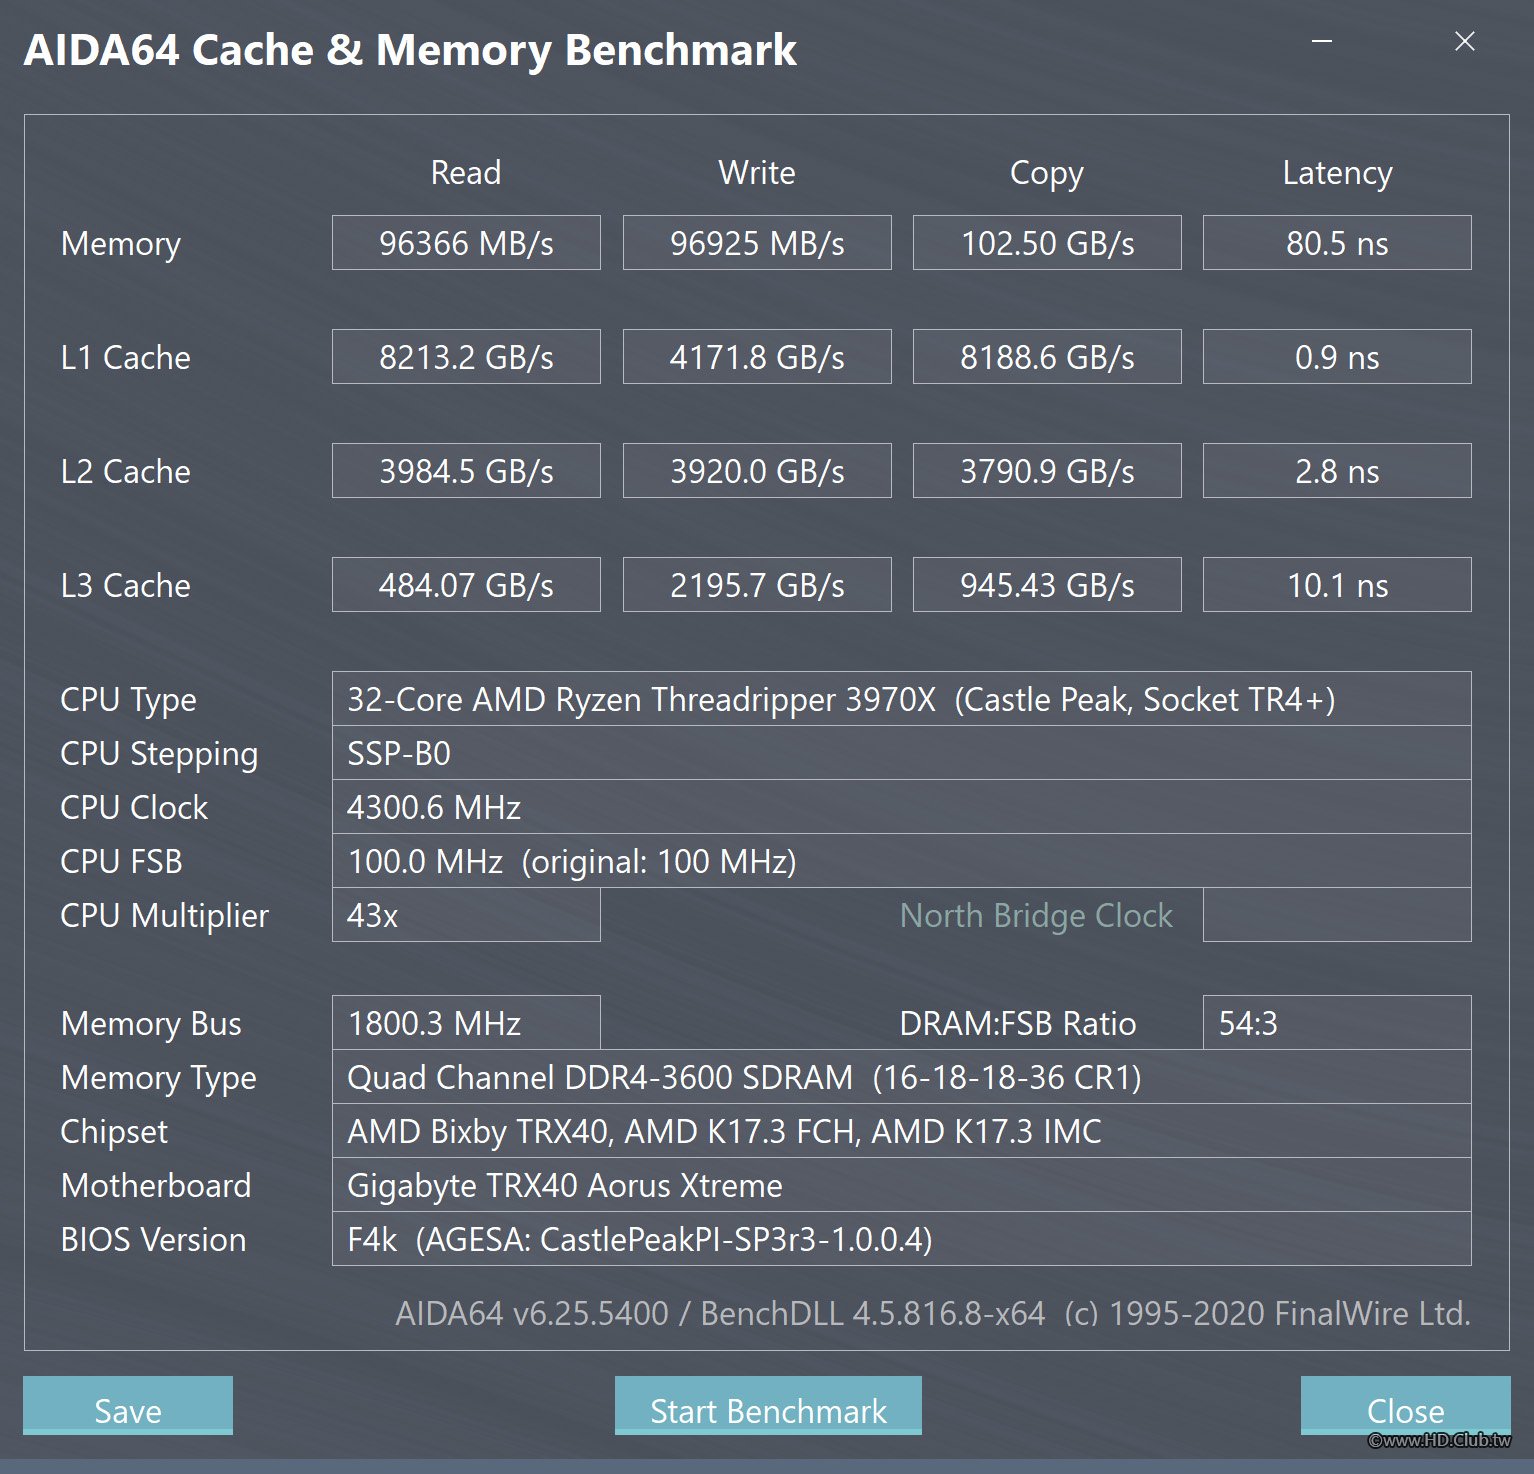Click the Memory Copy result box

(1047, 243)
